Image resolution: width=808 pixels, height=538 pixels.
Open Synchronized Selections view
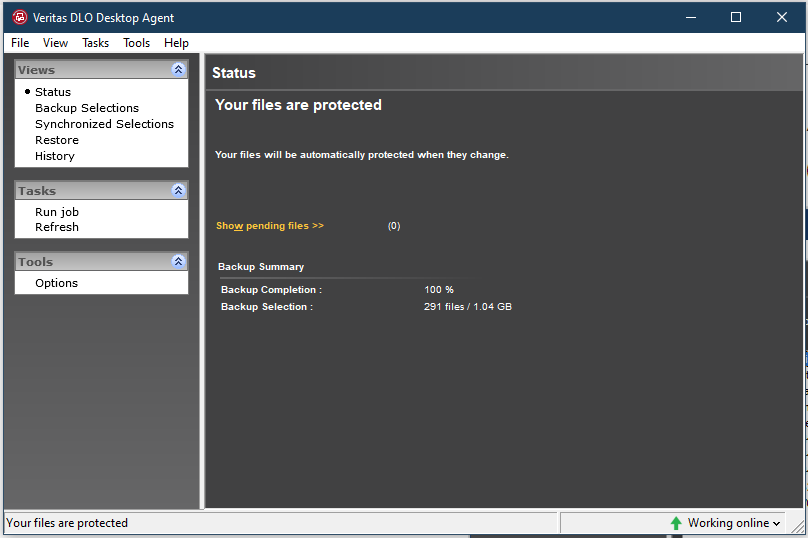104,124
